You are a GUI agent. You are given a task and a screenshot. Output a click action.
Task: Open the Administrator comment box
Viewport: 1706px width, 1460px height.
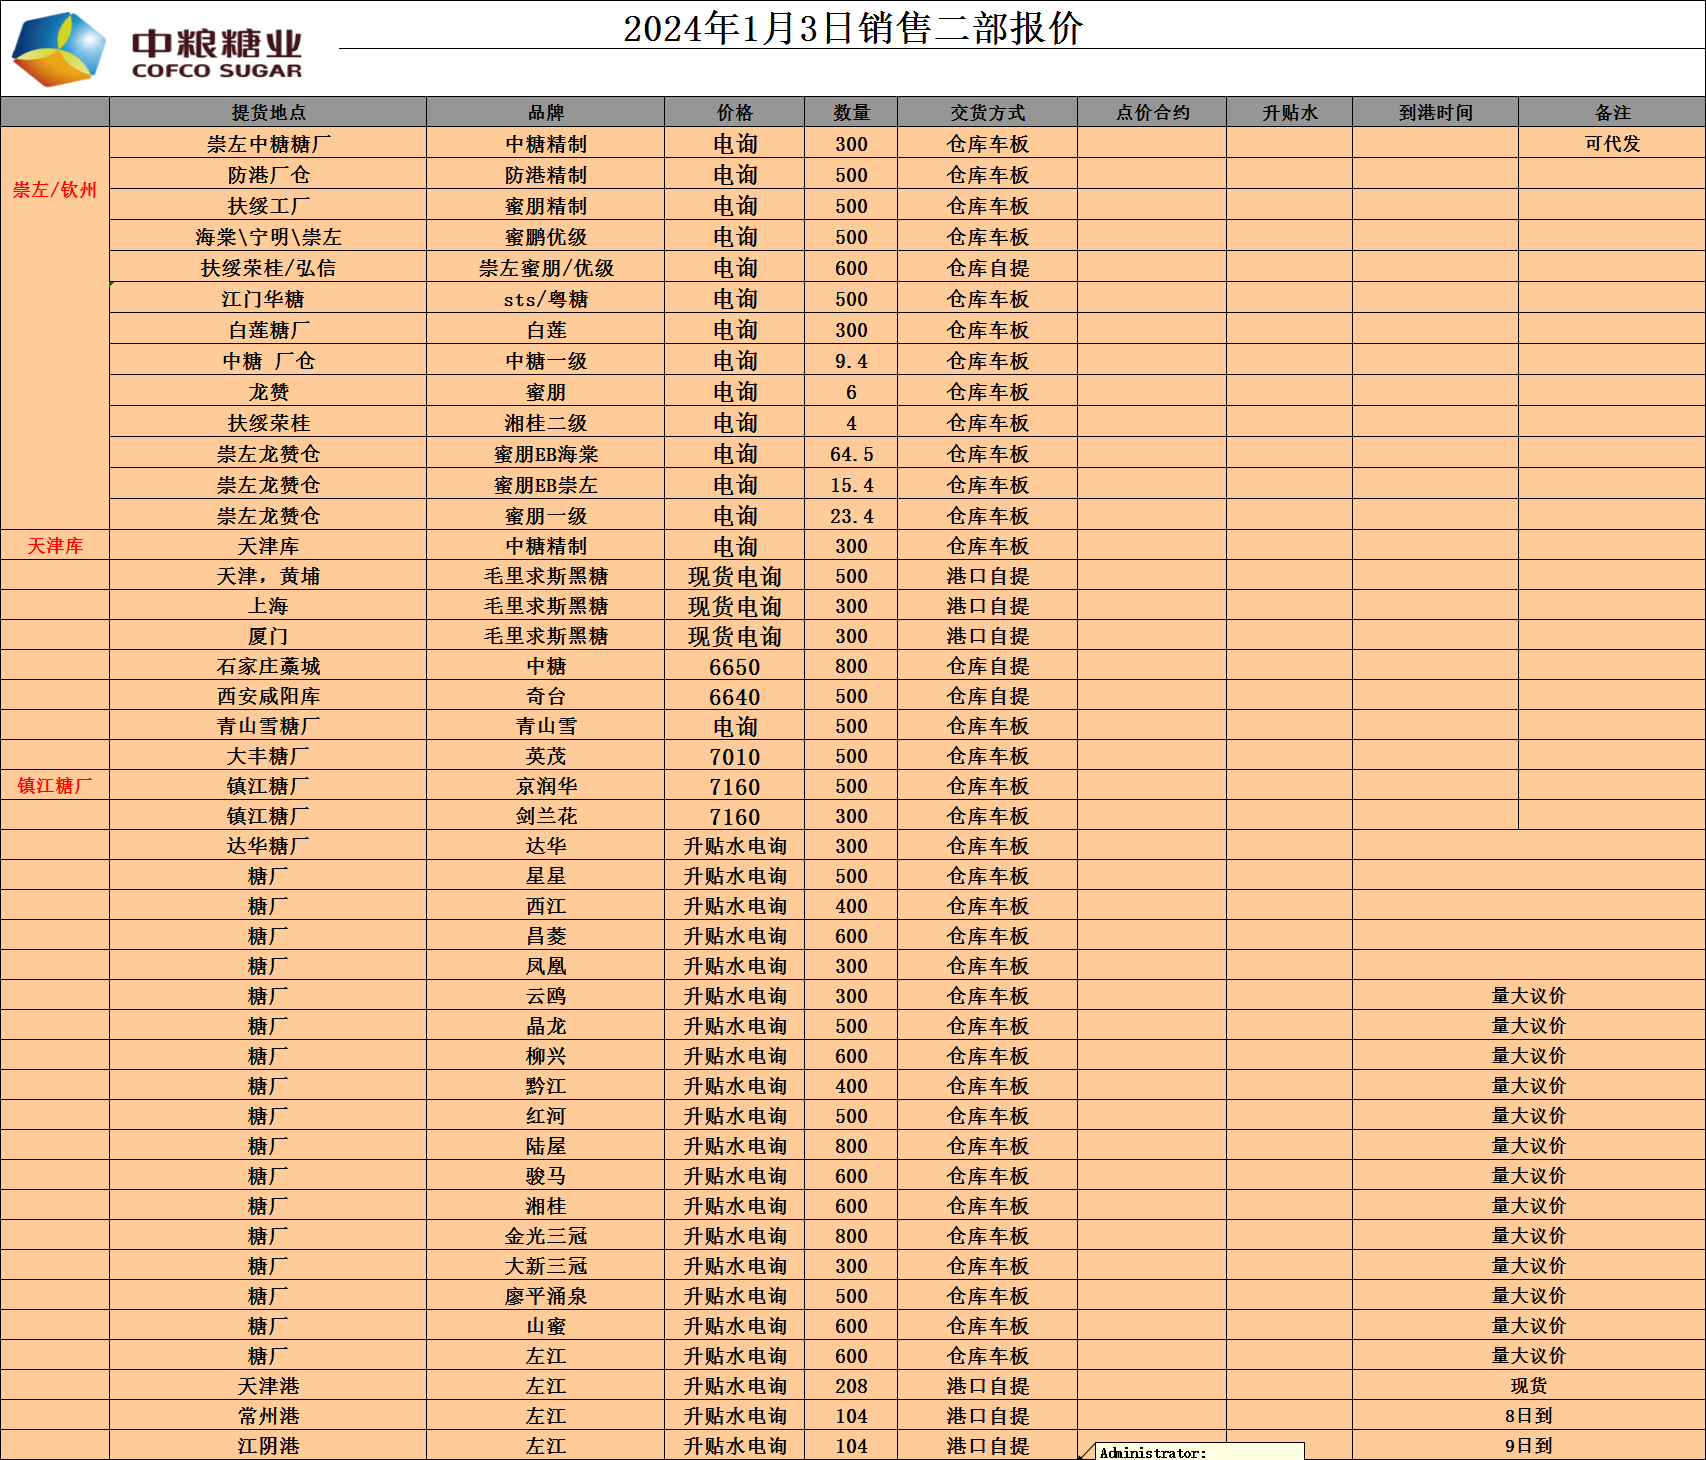pos(1200,1452)
